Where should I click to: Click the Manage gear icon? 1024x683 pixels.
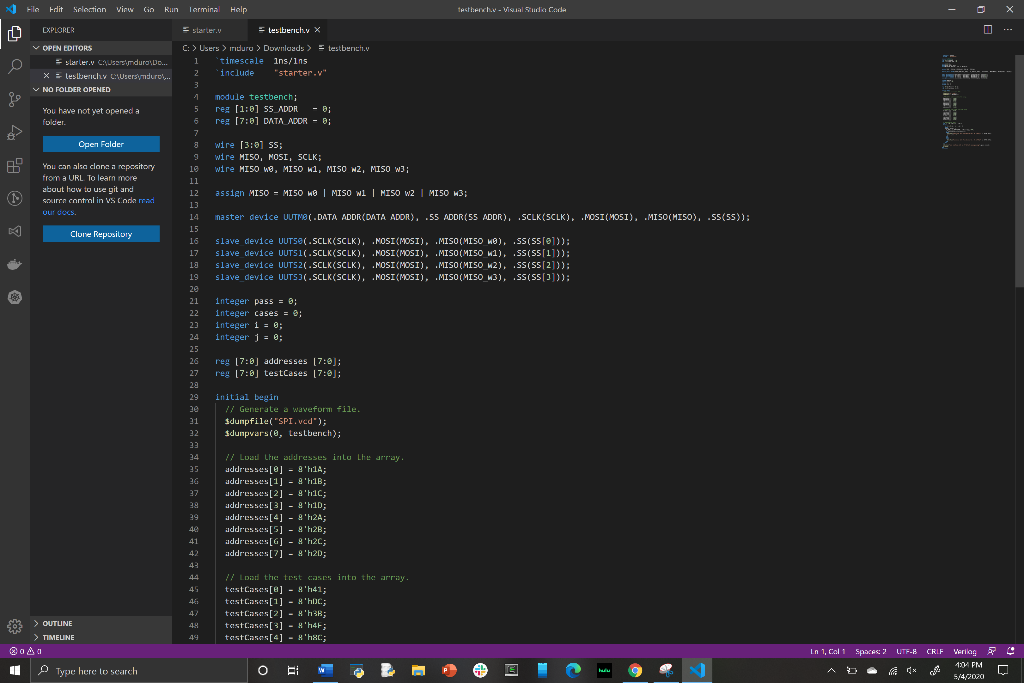click(x=15, y=626)
